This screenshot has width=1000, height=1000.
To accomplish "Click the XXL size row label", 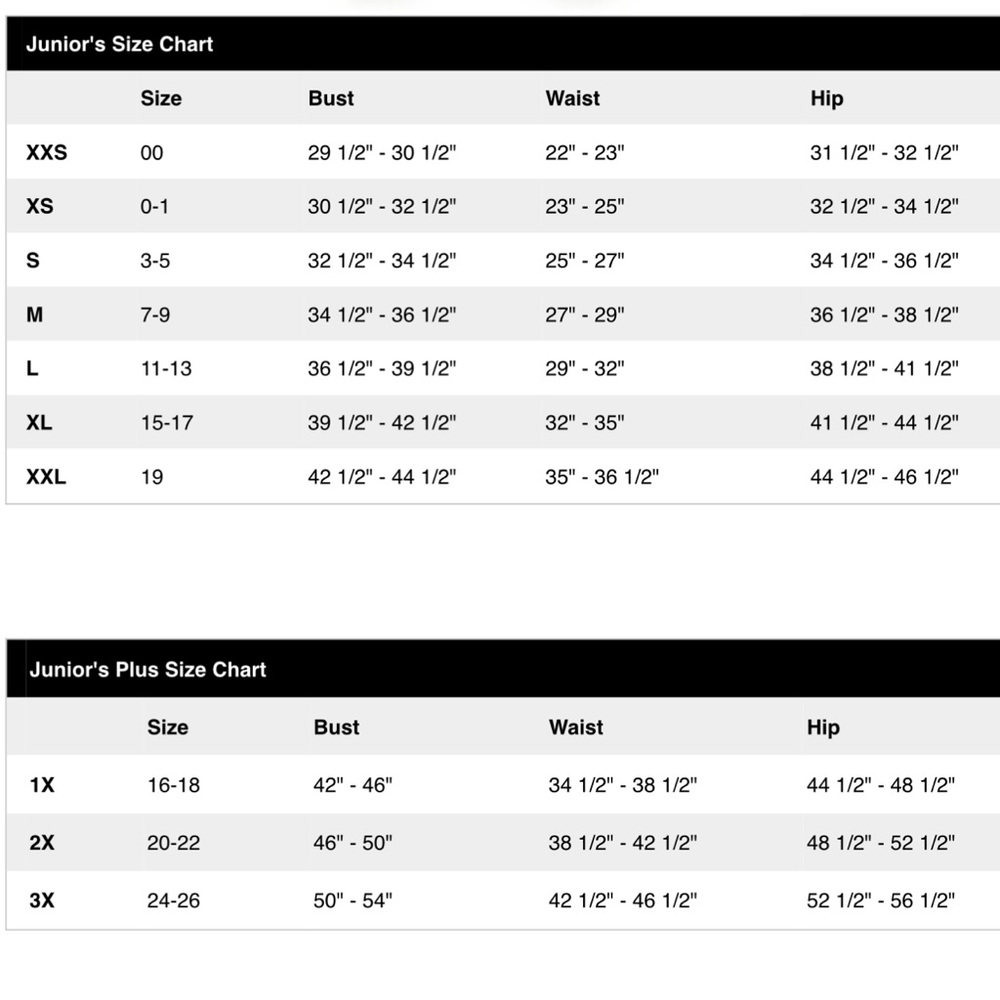I will click(46, 476).
